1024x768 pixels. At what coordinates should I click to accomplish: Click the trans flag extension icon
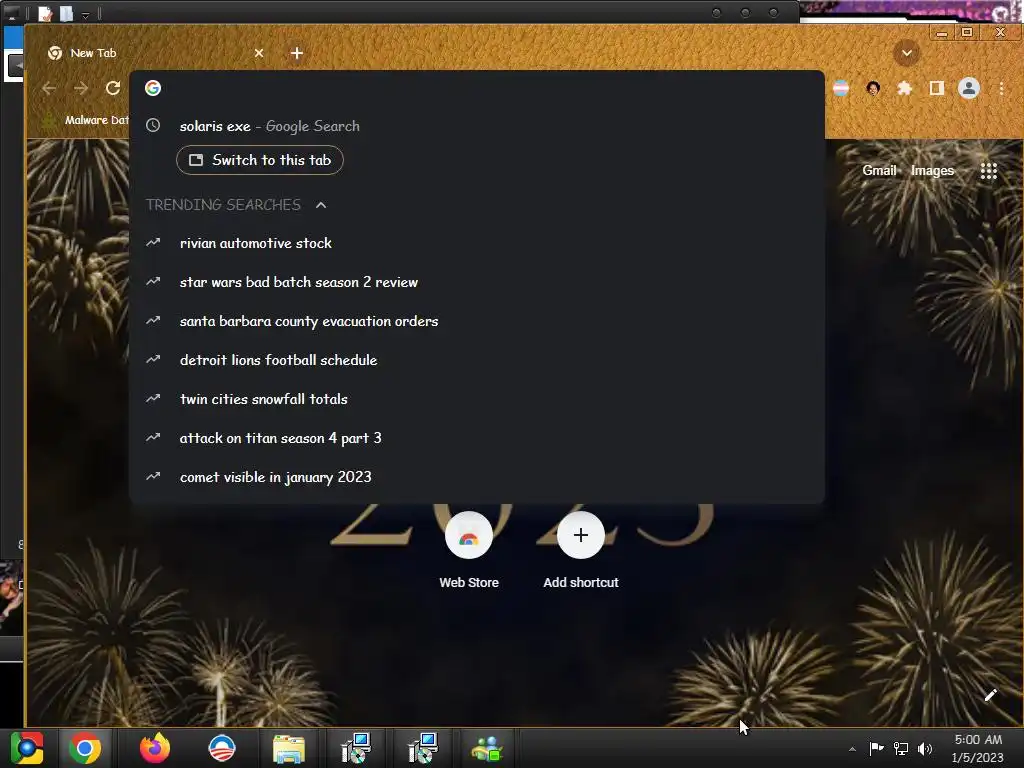point(841,88)
